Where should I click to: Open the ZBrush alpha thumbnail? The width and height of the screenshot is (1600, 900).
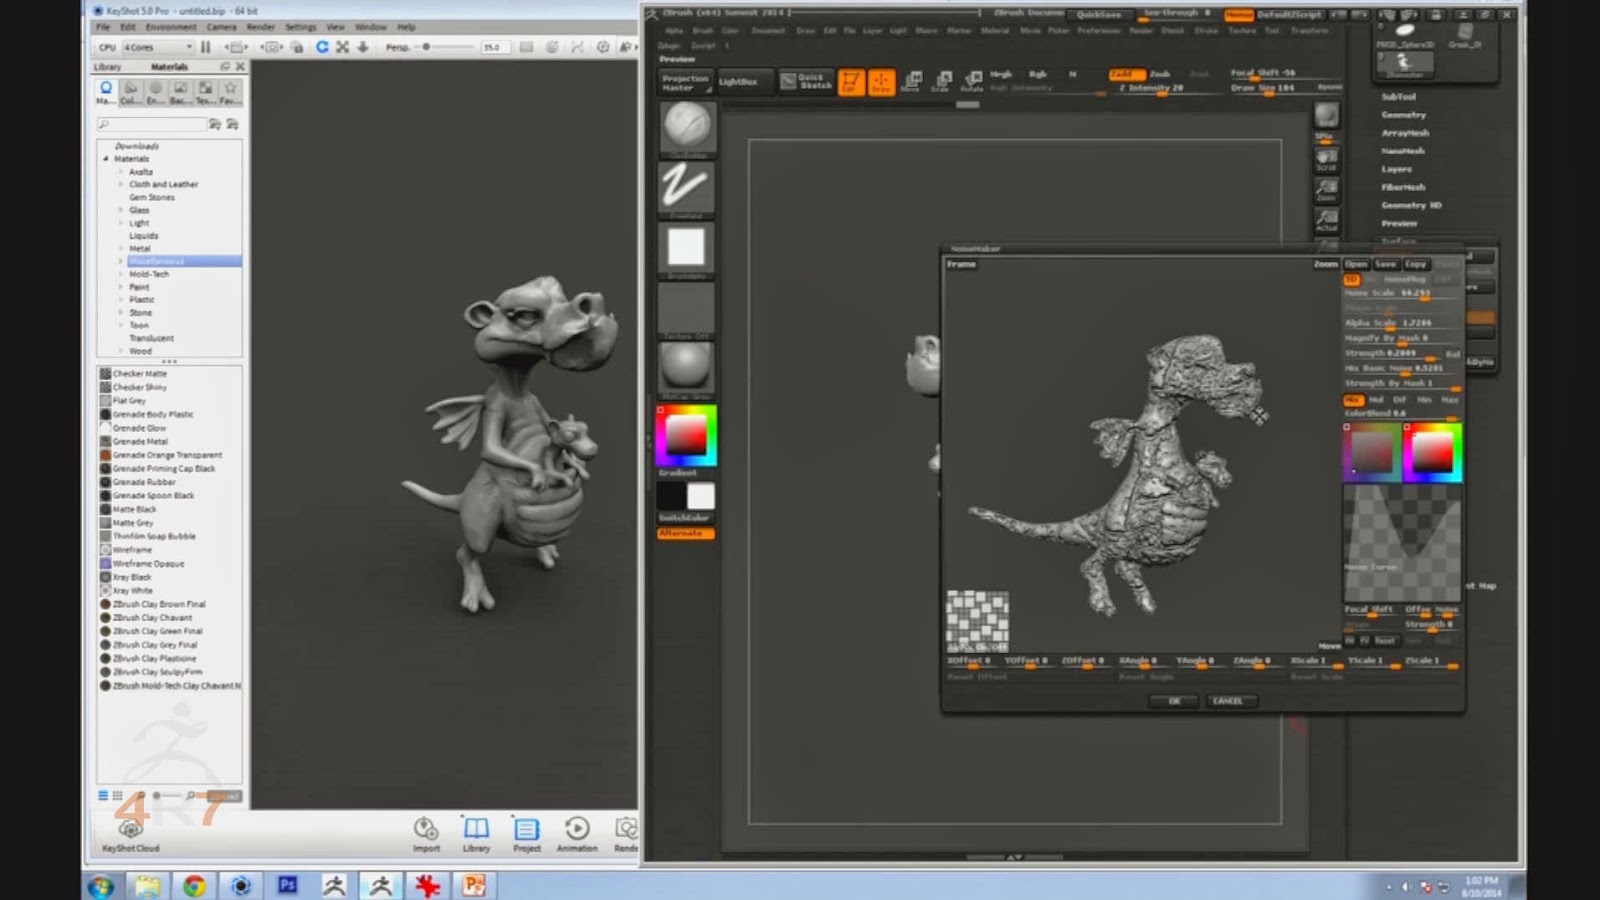tap(687, 248)
